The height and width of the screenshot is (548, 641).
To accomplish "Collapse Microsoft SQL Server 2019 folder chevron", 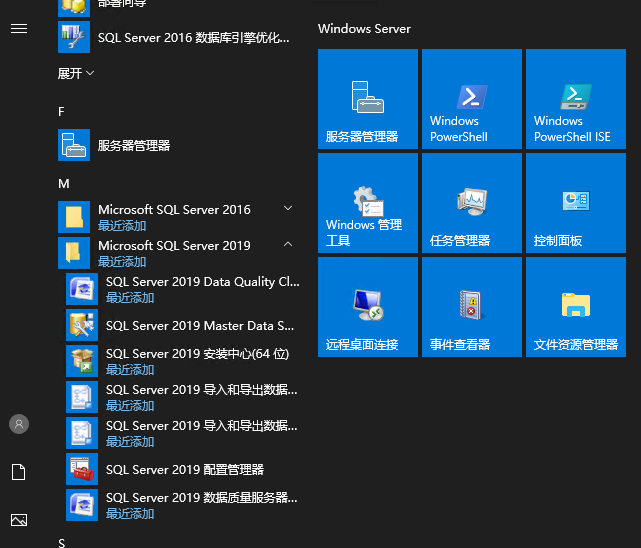I will click(x=288, y=244).
